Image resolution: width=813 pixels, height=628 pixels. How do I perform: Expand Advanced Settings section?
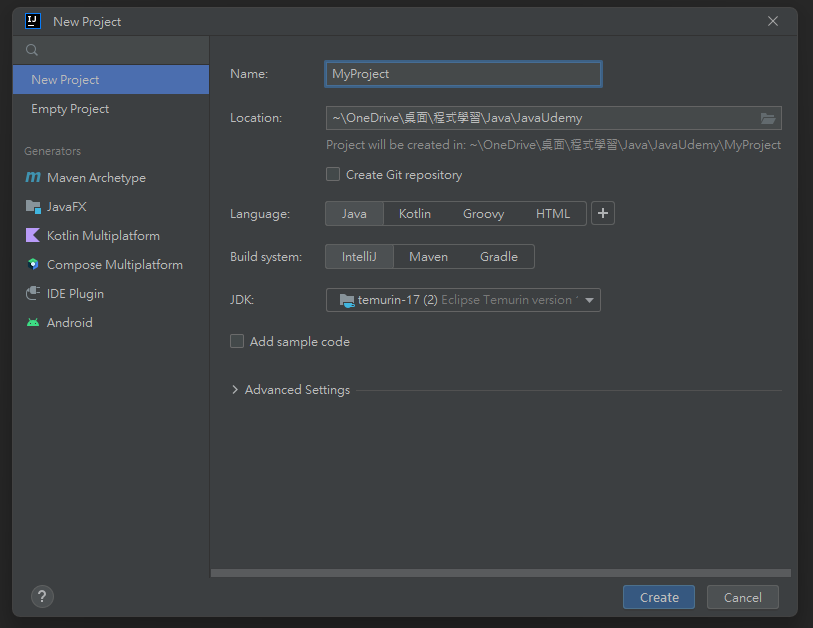point(235,389)
